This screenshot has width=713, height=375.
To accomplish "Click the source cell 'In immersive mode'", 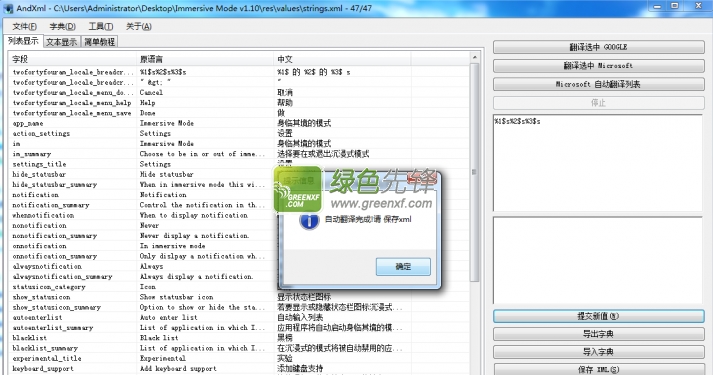I will coord(172,246).
